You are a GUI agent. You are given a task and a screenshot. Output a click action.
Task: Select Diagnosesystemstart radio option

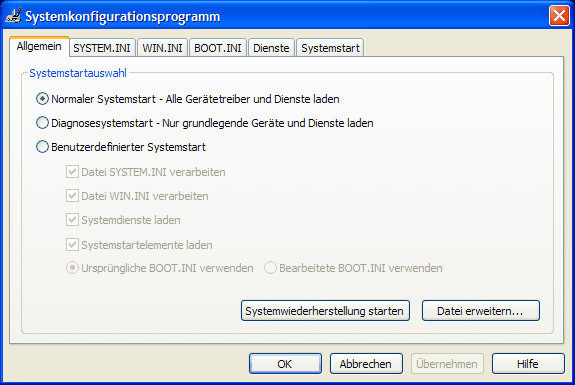[42, 123]
